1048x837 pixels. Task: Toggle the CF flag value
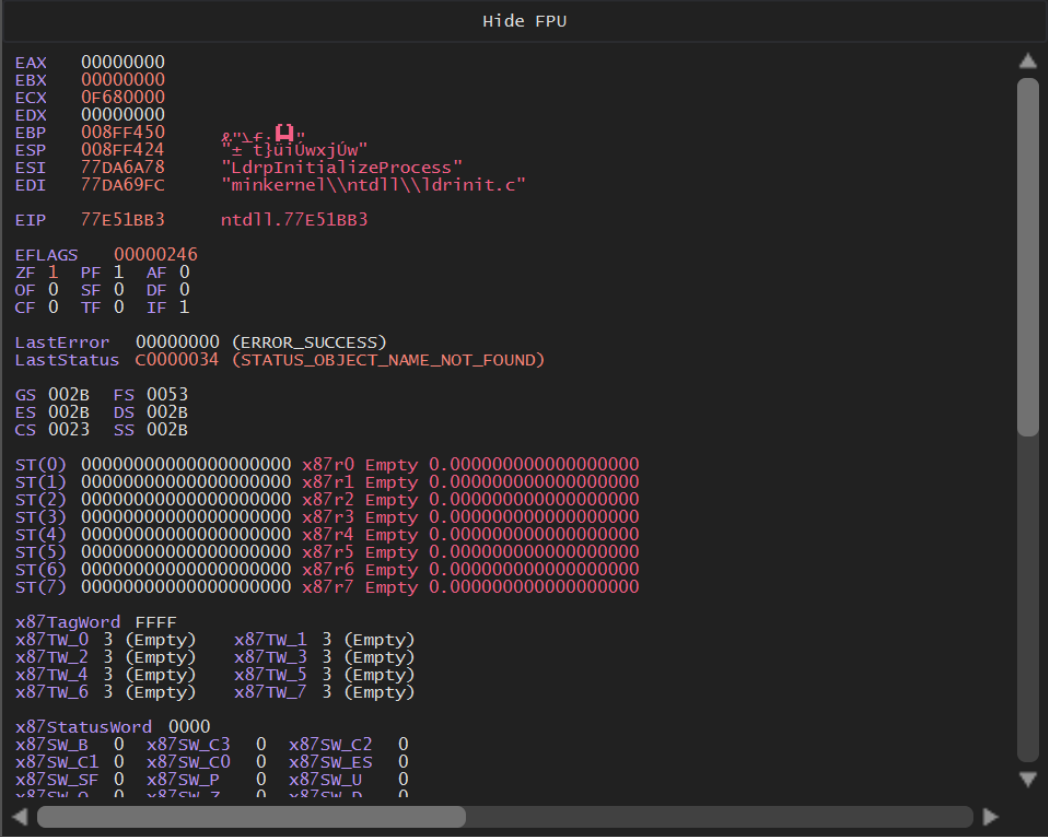53,307
